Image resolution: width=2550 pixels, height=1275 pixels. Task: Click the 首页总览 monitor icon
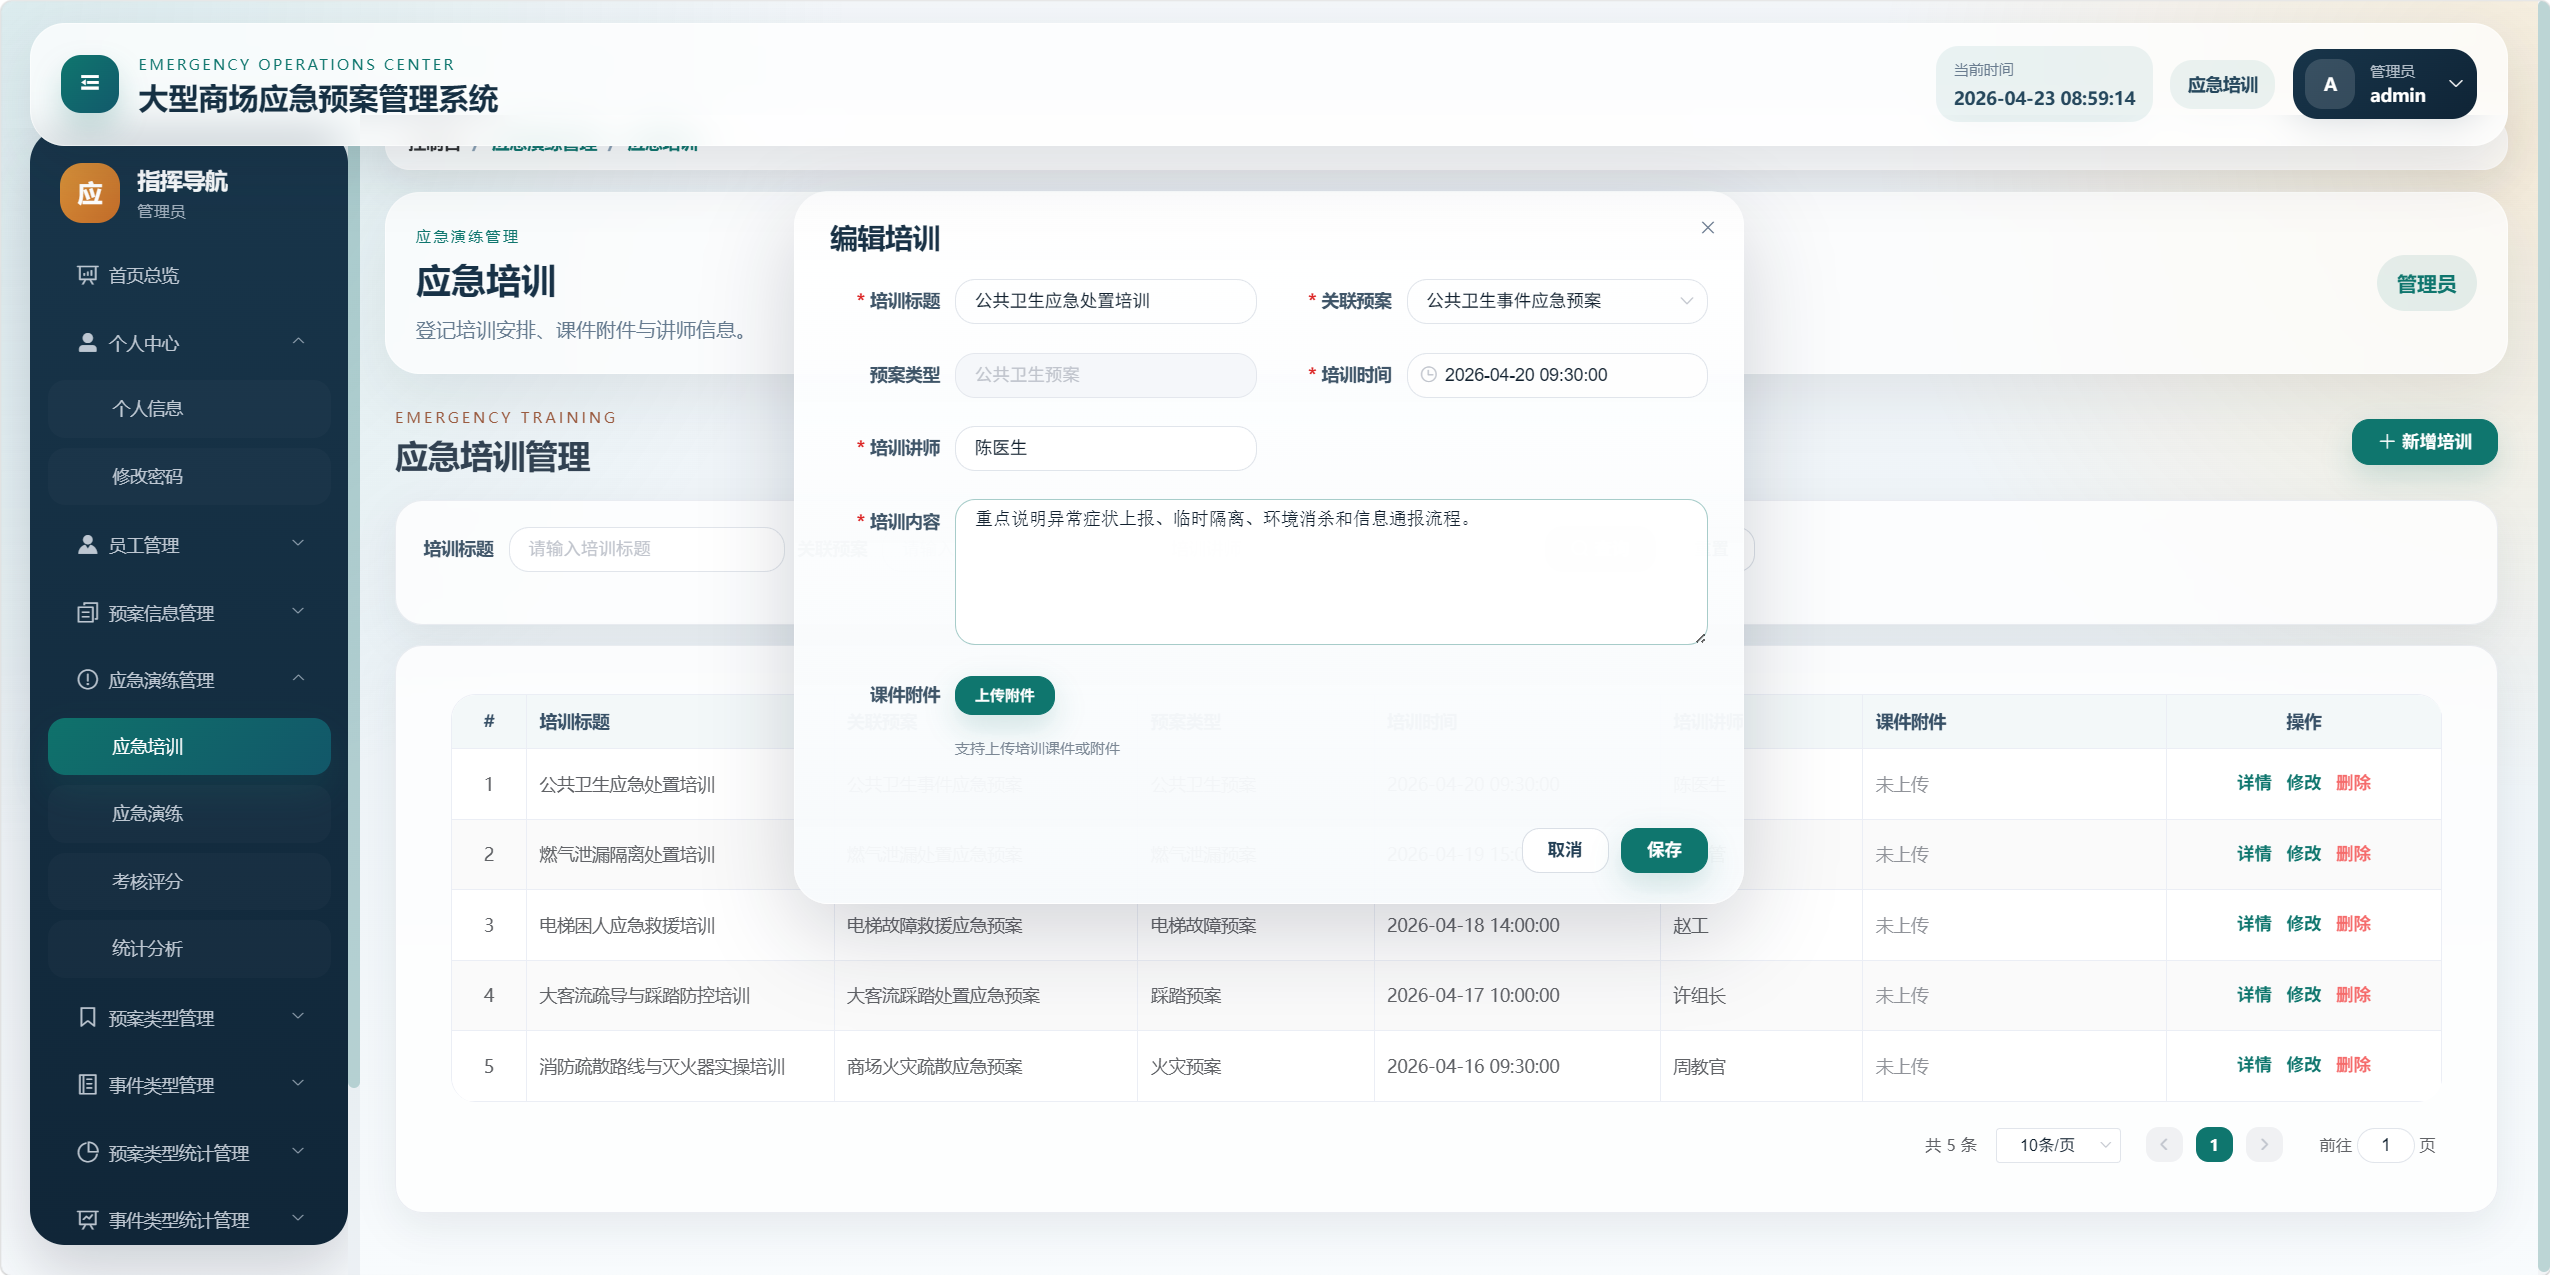tap(87, 275)
